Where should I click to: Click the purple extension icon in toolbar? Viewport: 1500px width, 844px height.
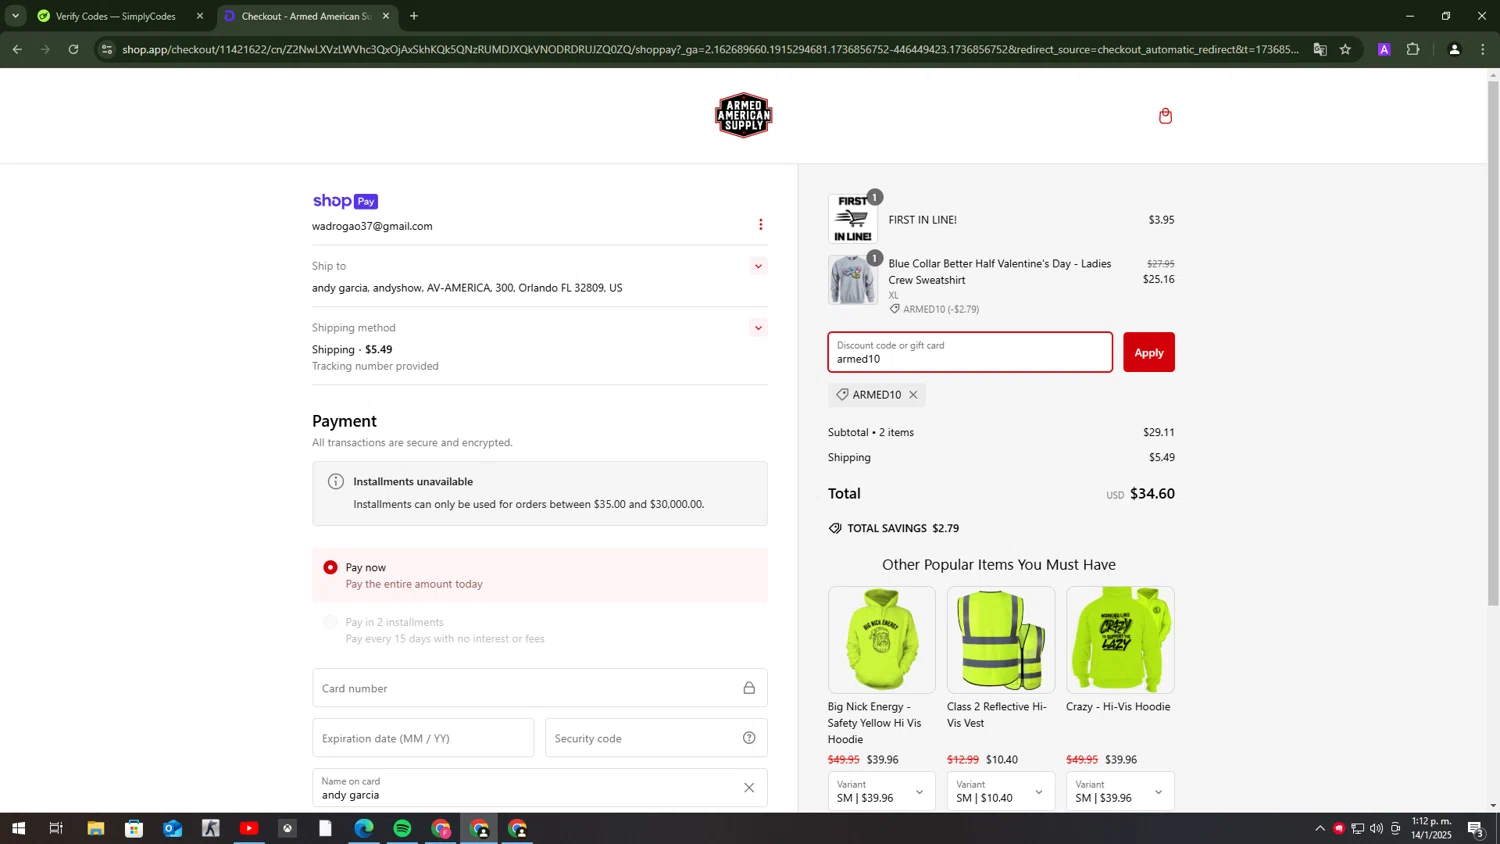(1384, 49)
